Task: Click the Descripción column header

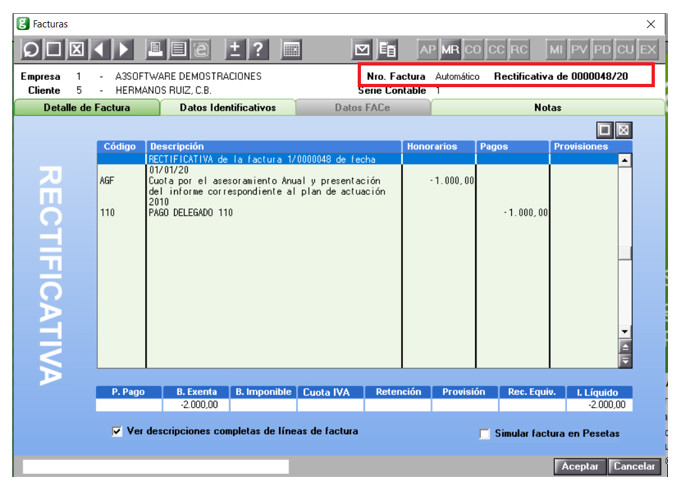Action: pos(274,147)
